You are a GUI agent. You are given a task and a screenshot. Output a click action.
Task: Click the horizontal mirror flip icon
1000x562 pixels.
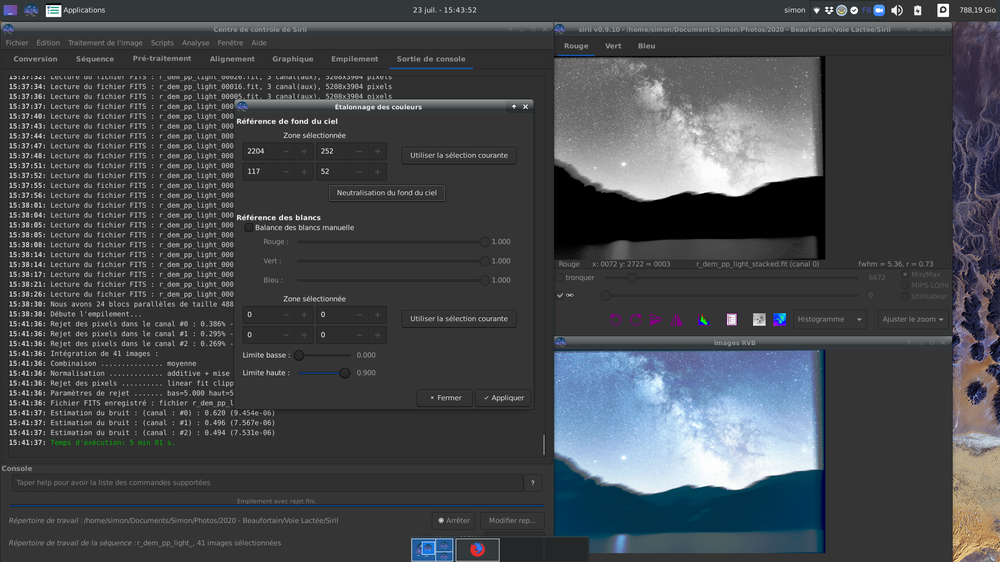pyautogui.click(x=656, y=320)
